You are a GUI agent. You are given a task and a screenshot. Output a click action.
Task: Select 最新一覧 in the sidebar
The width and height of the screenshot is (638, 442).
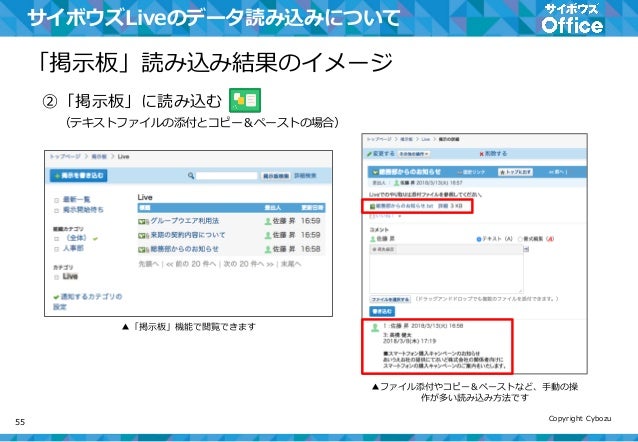[x=76, y=200]
